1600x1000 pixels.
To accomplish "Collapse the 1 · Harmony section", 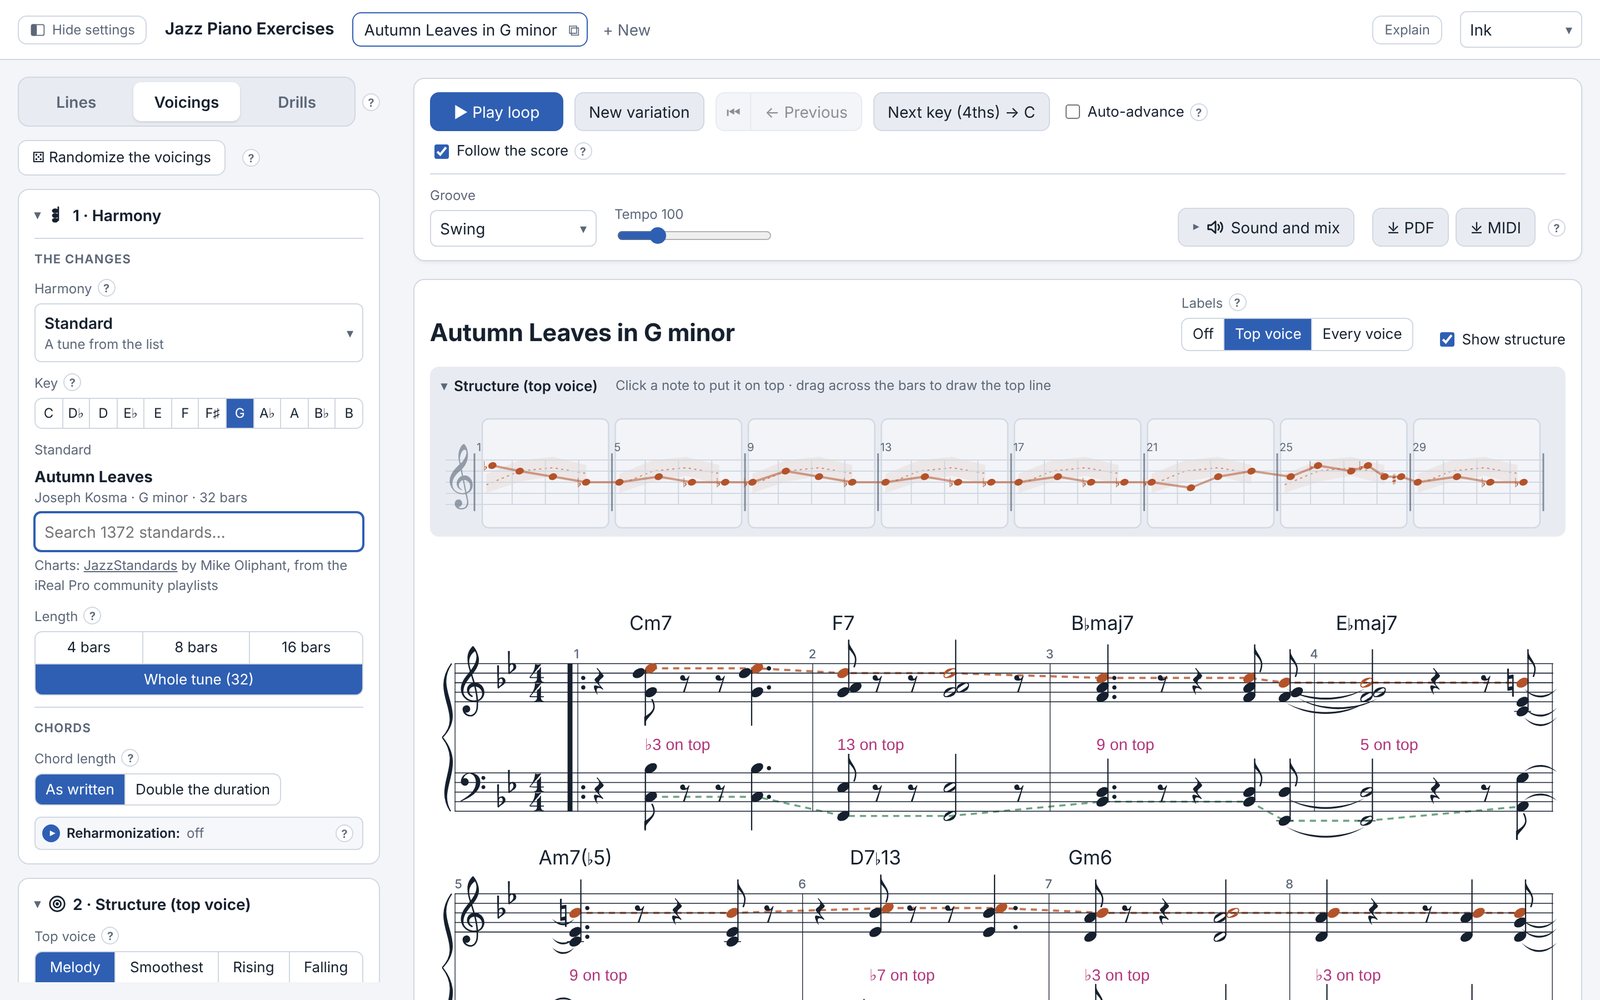I will 38,215.
